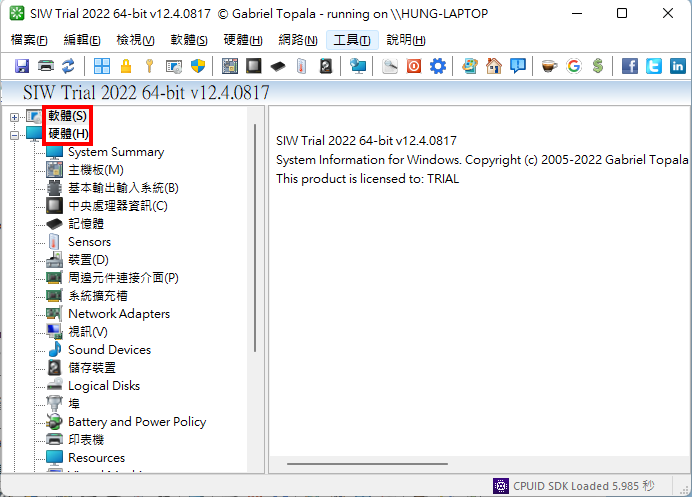The height and width of the screenshot is (500, 696).
Task: Click the key toolbar icon
Action: [150, 67]
